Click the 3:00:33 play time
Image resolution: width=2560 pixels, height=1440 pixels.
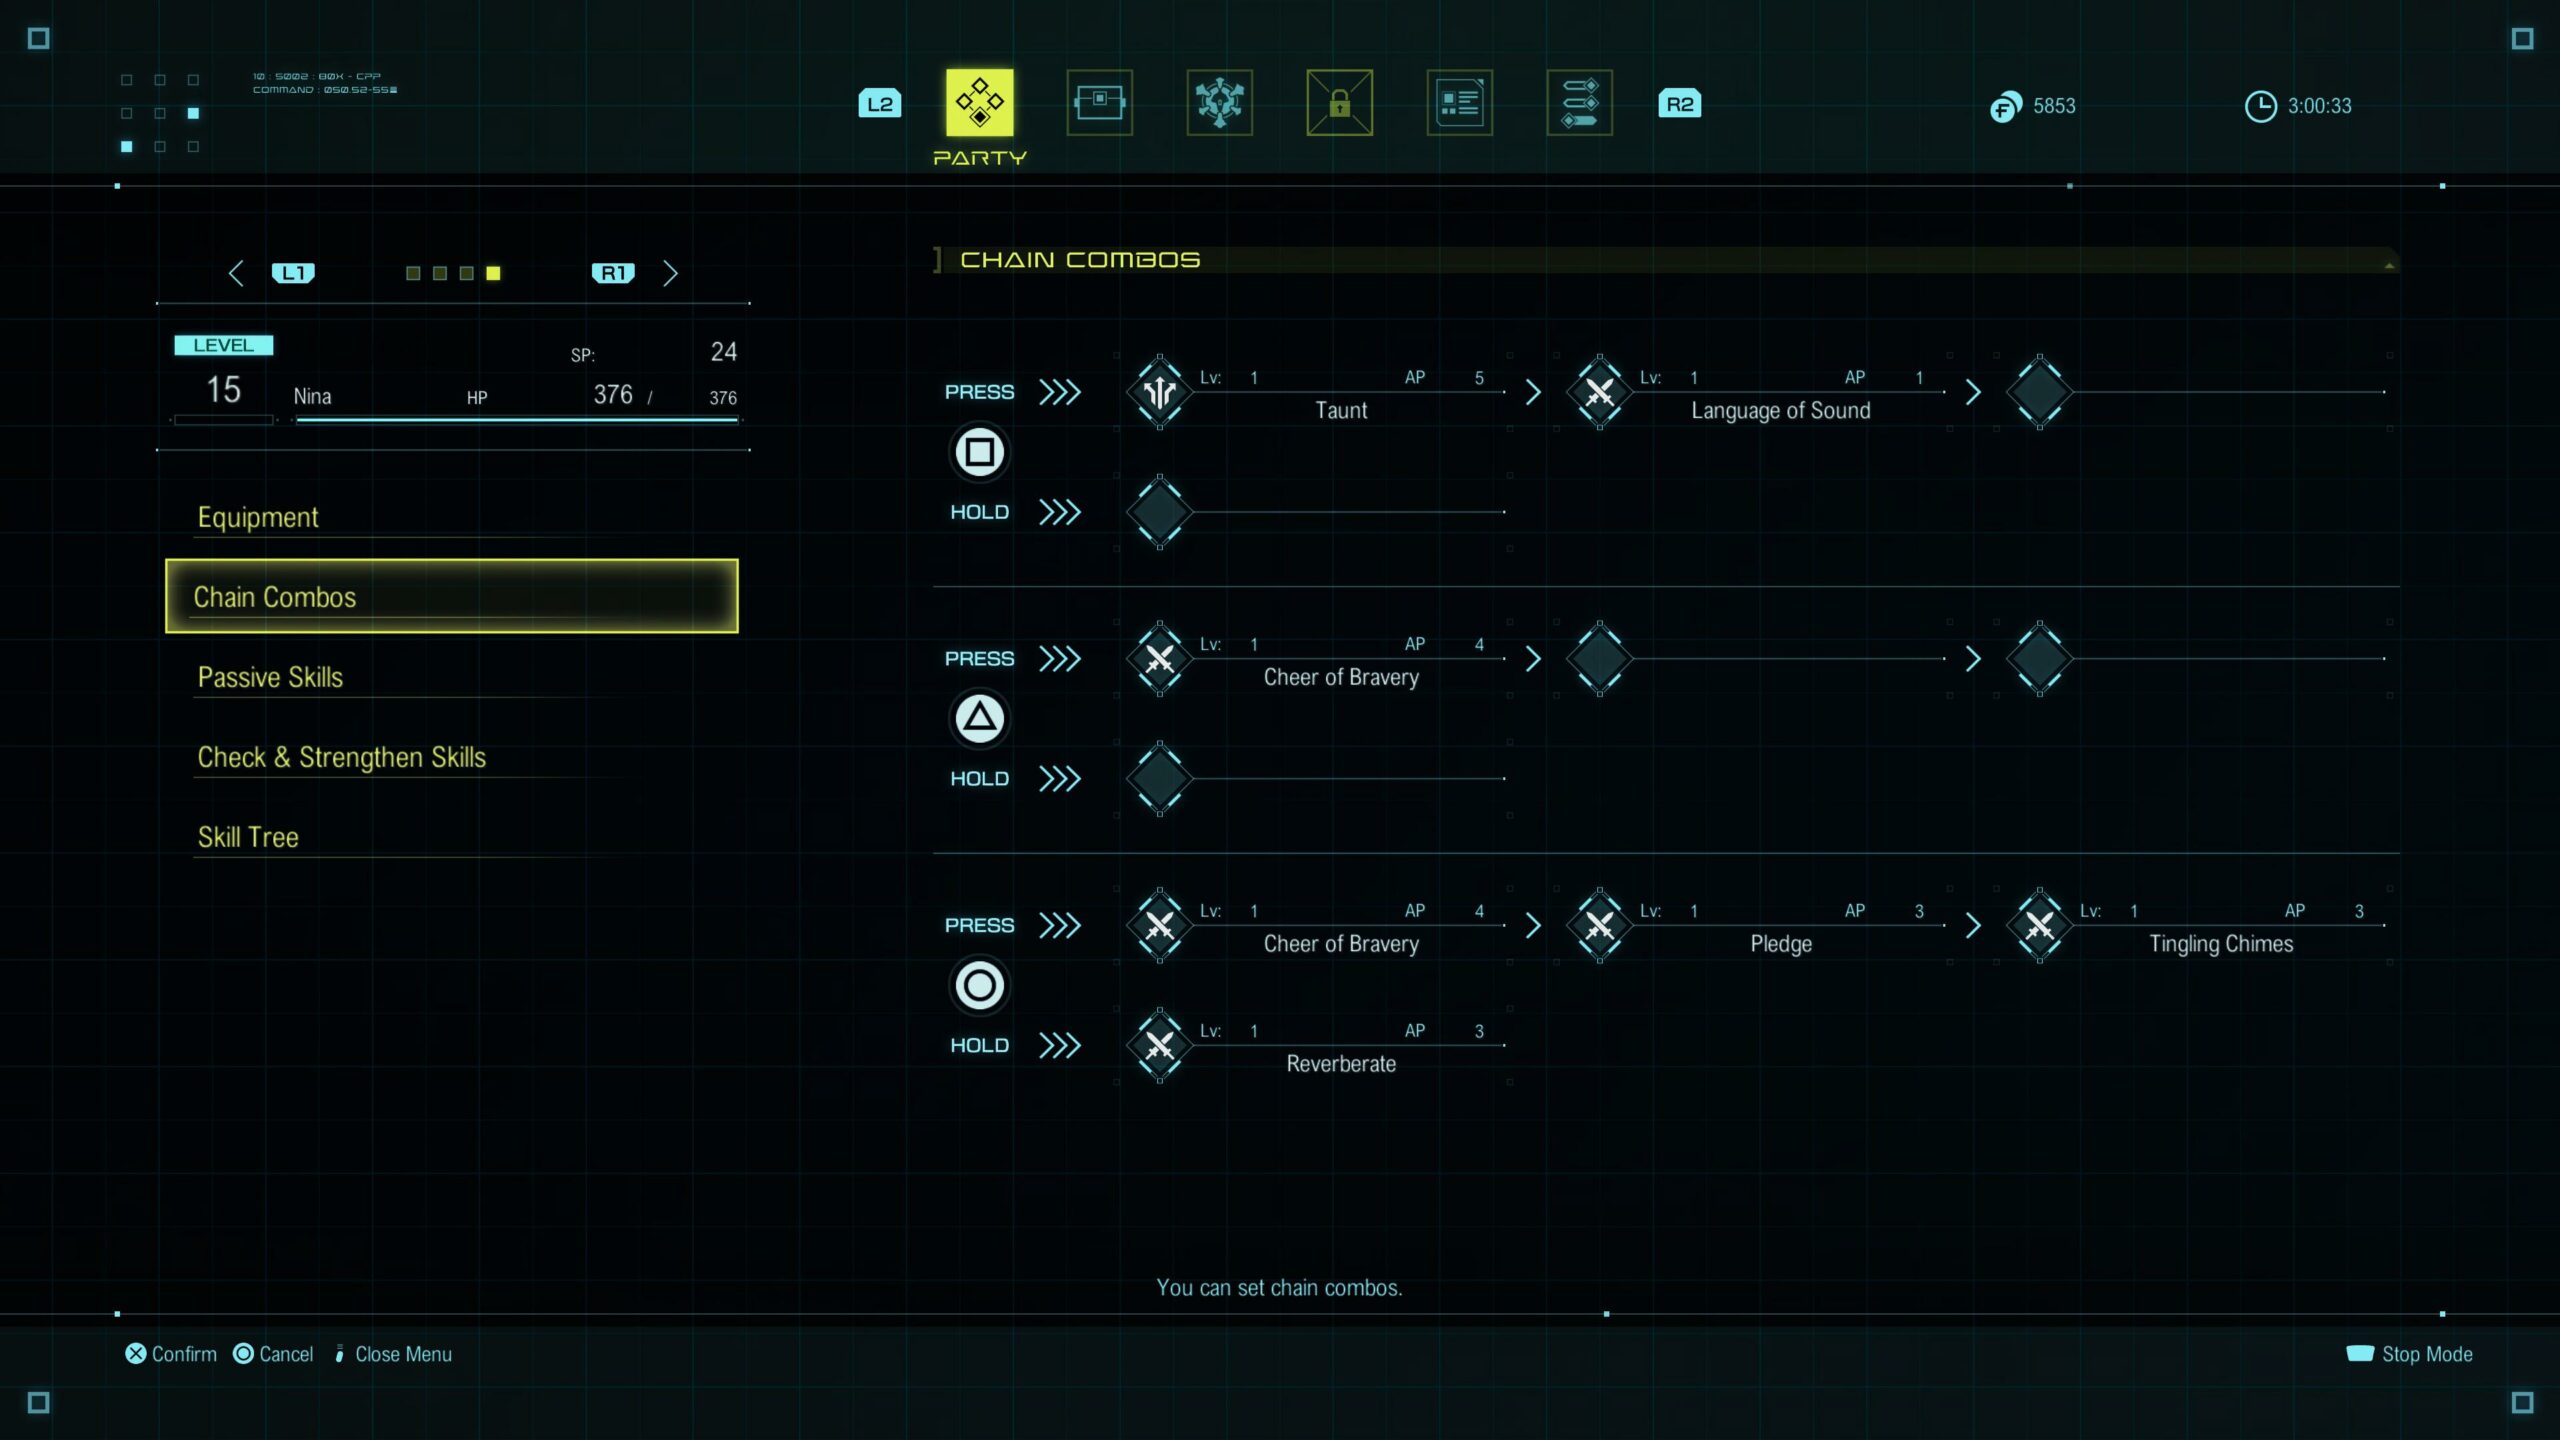tap(2319, 106)
